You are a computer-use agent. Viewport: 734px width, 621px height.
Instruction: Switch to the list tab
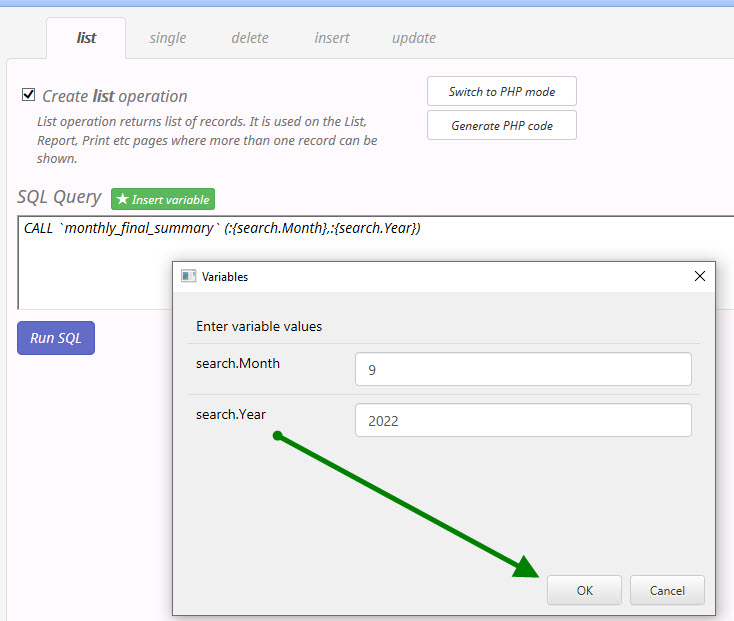click(86, 38)
